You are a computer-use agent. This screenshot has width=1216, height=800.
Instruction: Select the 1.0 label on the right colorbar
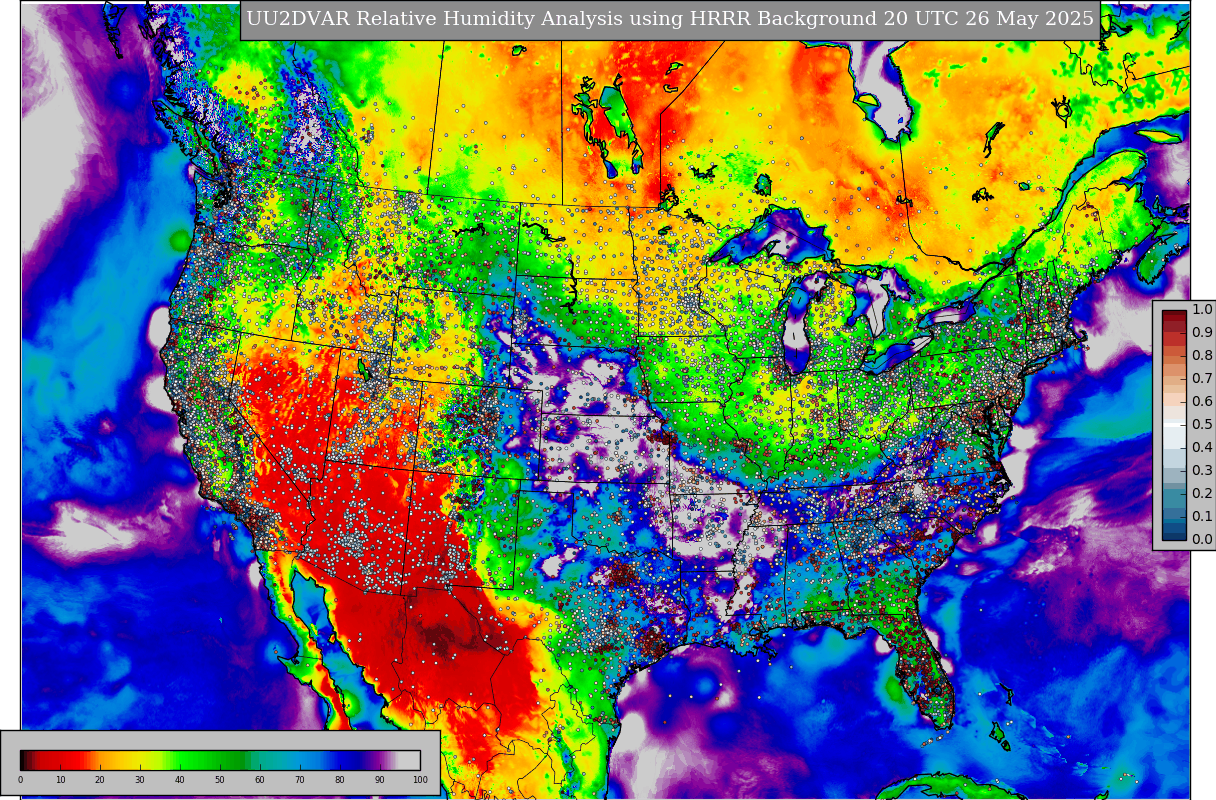pos(1202,309)
